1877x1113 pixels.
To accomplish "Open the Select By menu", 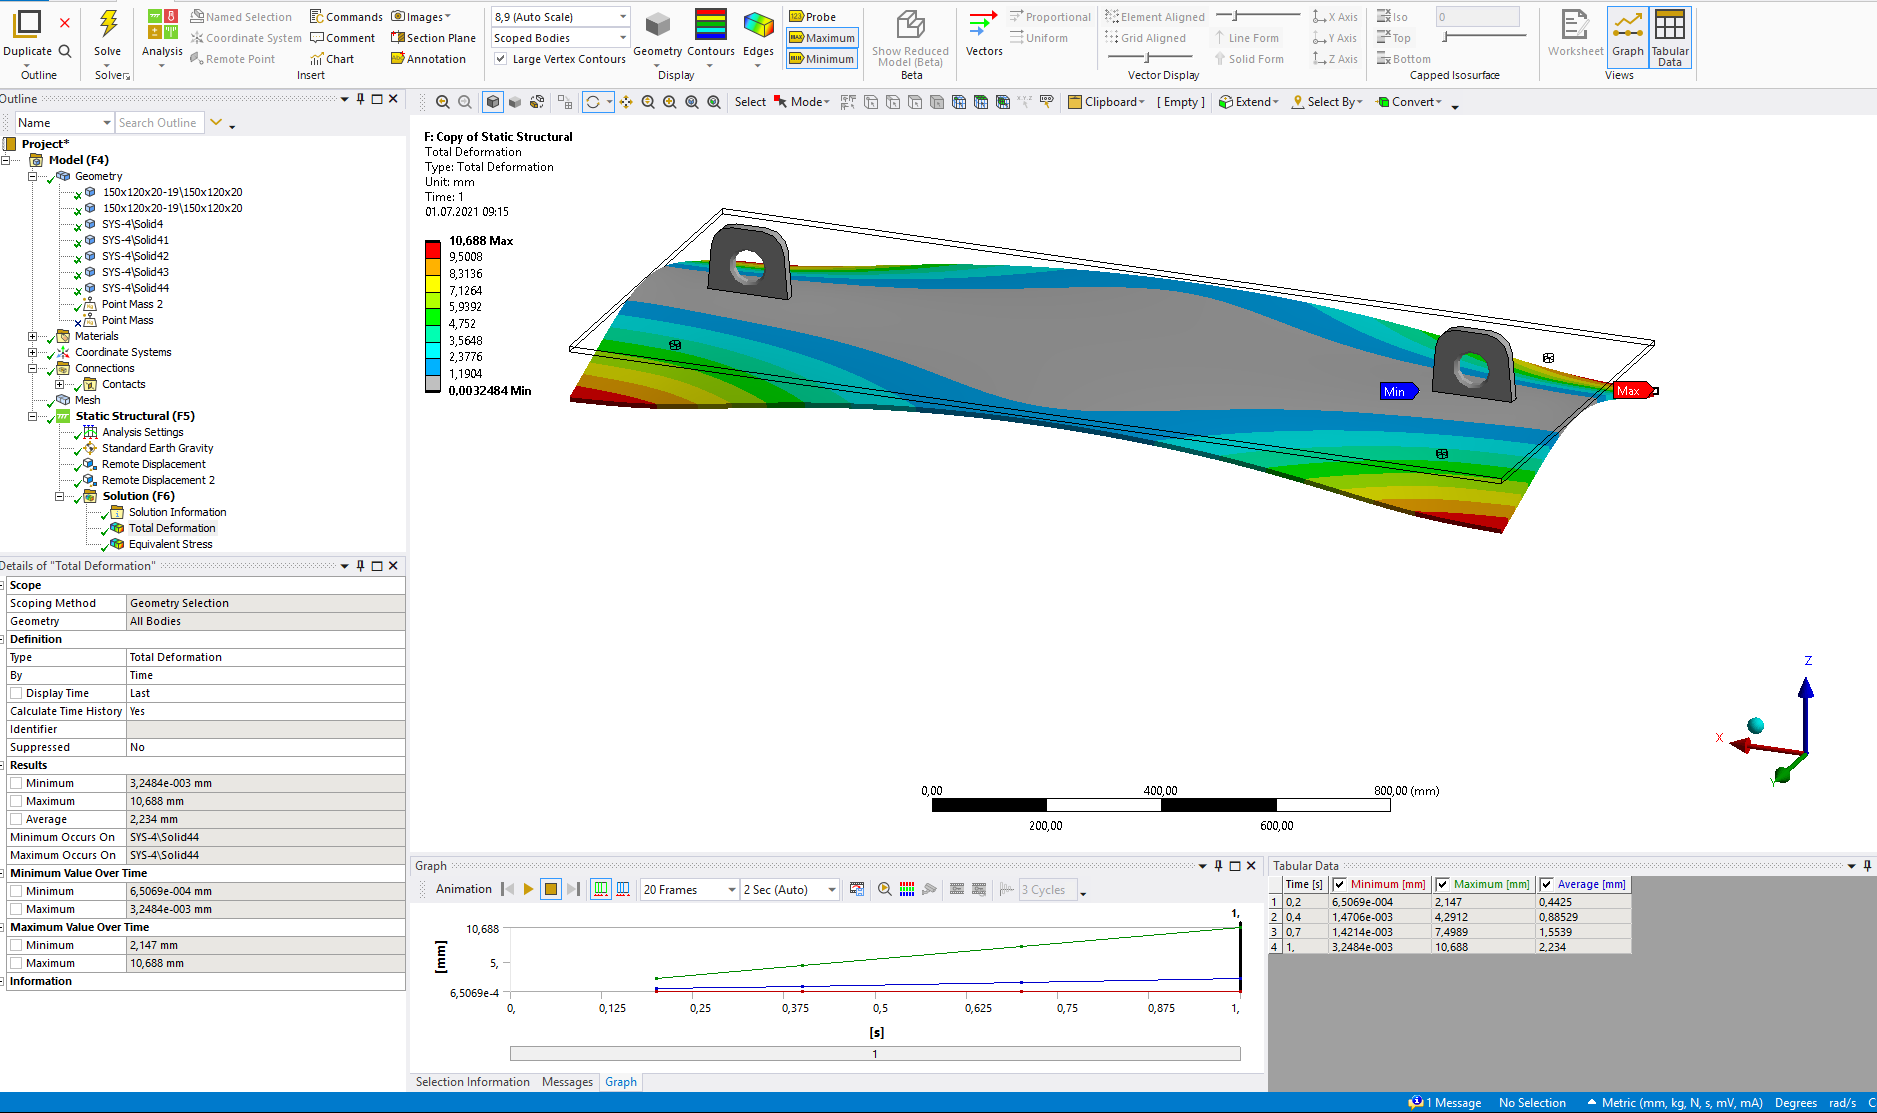I will [x=1327, y=102].
